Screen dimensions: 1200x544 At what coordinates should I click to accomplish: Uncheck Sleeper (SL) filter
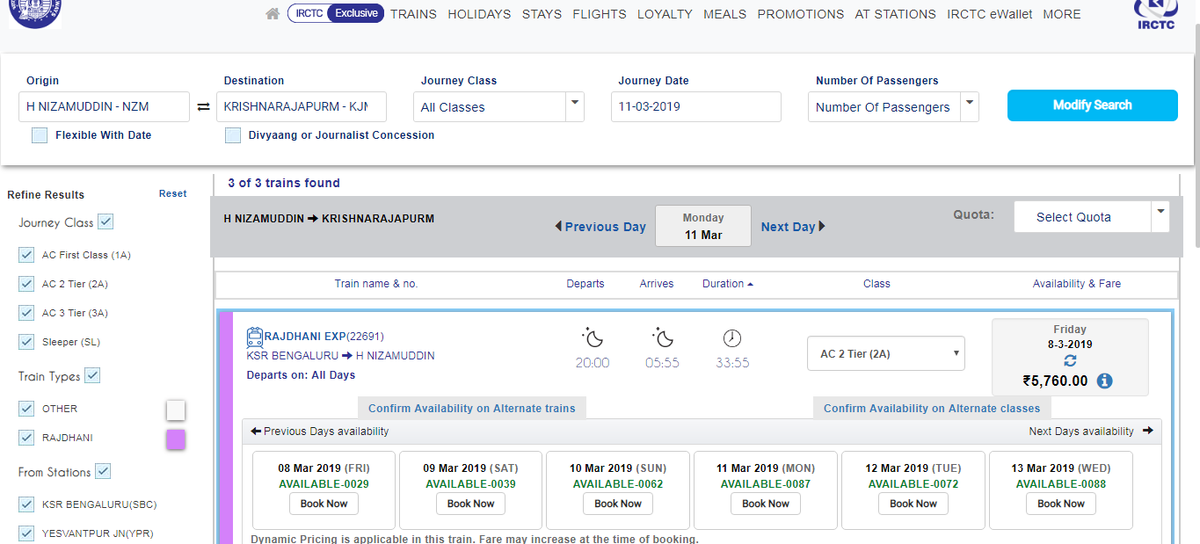click(x=27, y=342)
